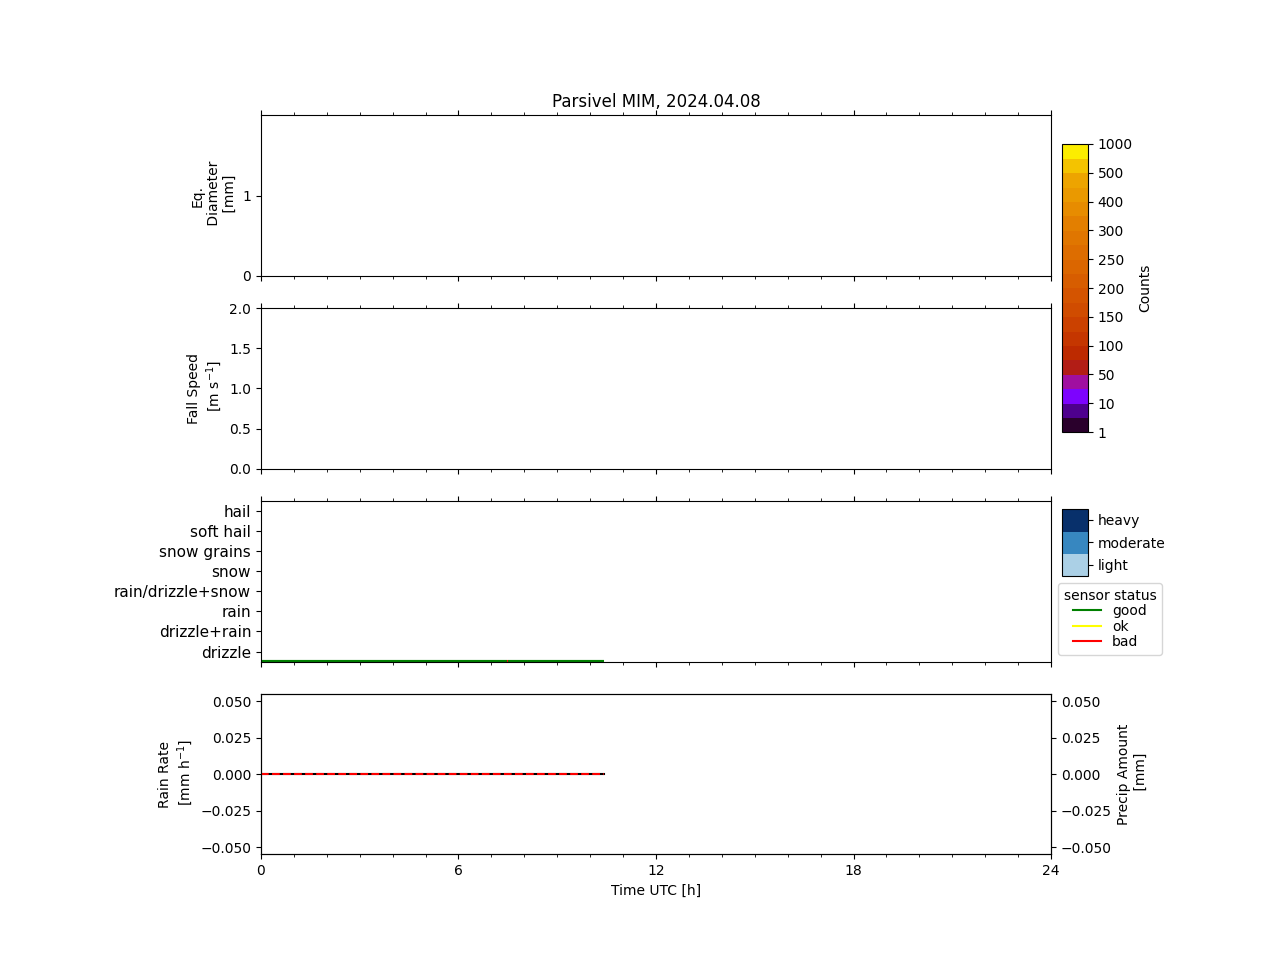This screenshot has height=960, width=1280.
Task: Click the 'rain/drizzle+snow' category label
Action: (x=182, y=592)
